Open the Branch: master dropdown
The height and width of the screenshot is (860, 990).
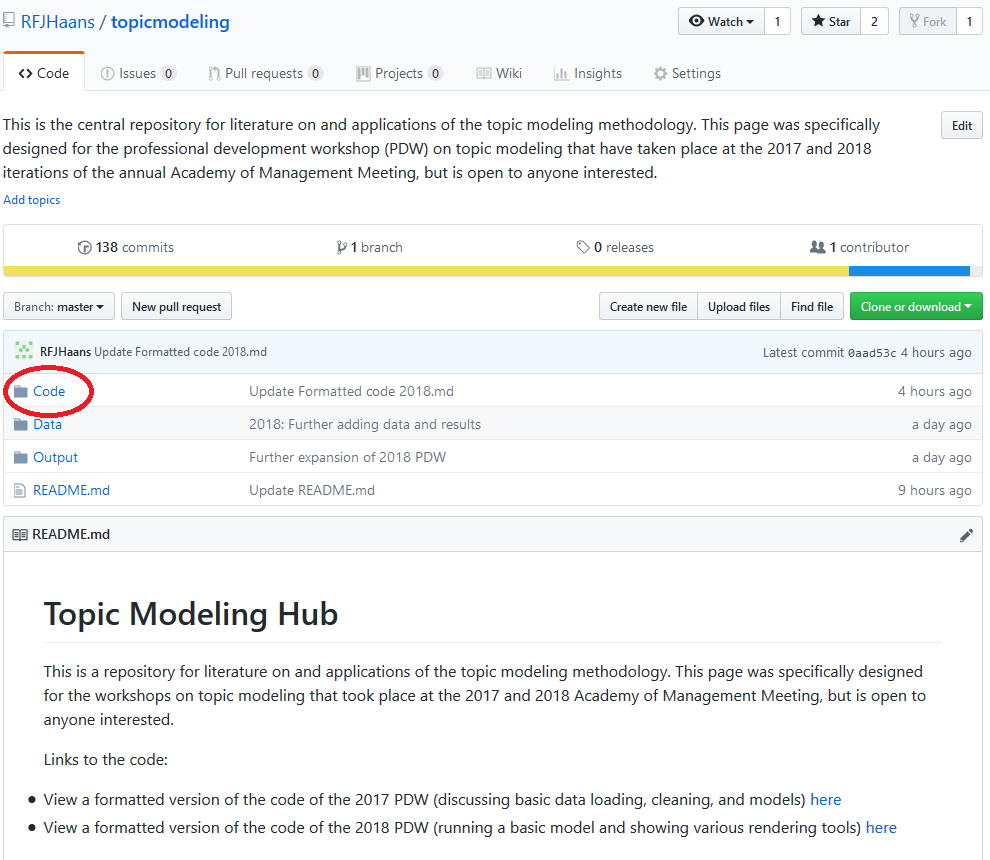[x=59, y=306]
